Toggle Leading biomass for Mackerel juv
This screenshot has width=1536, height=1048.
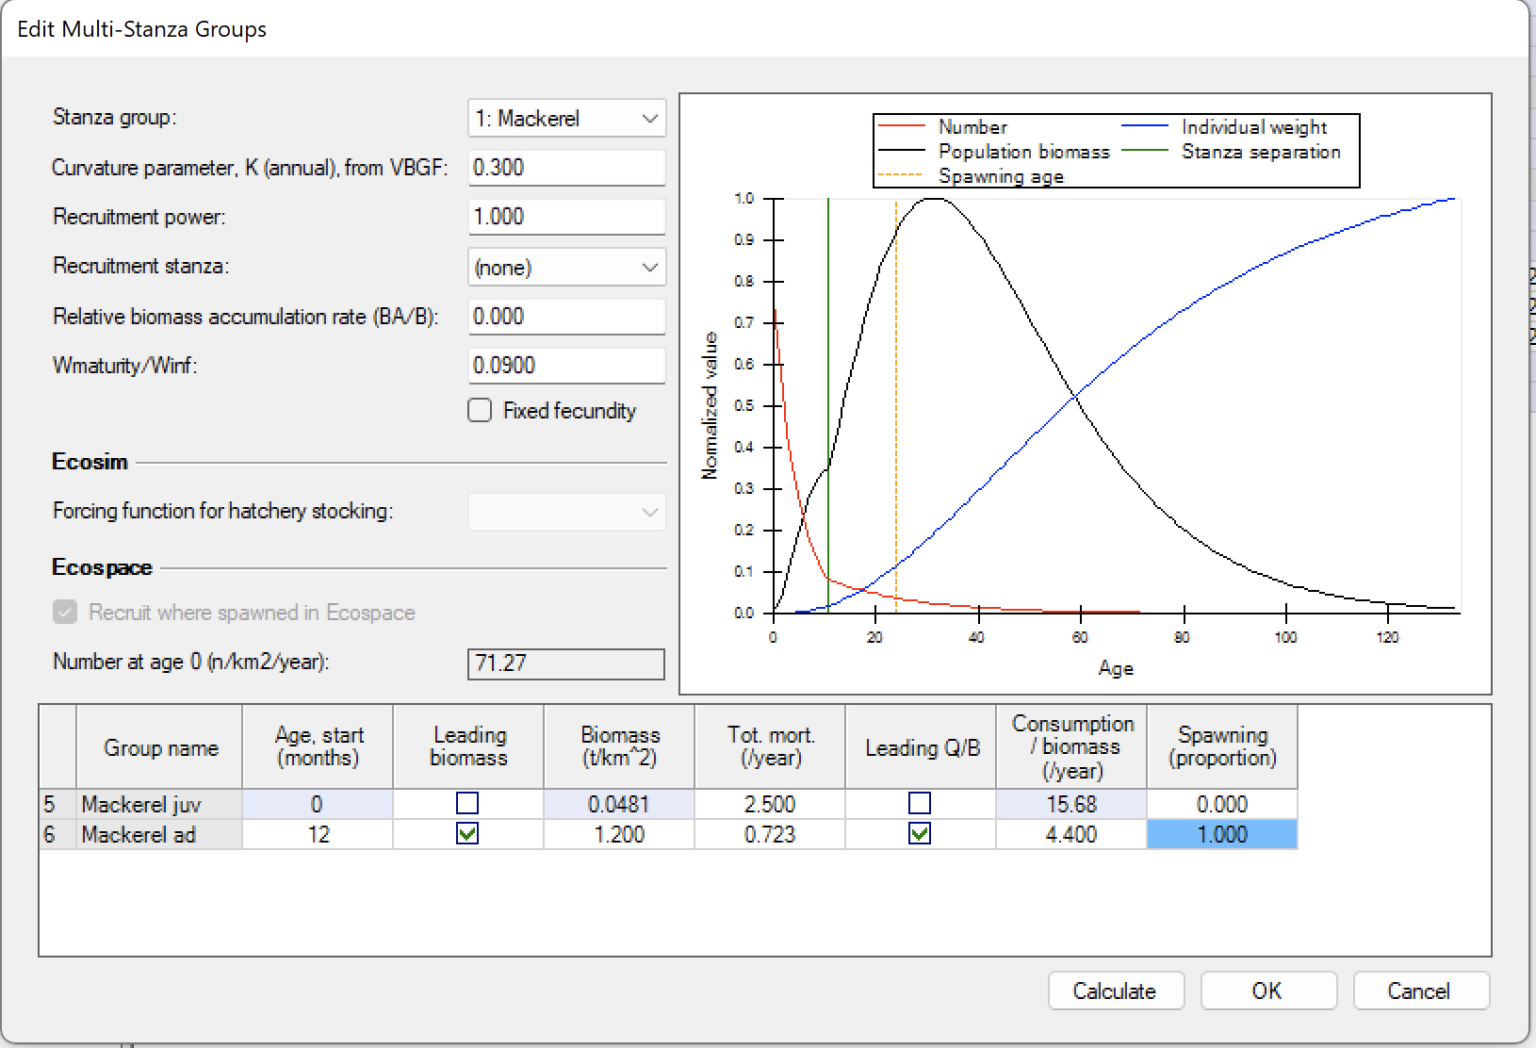point(468,803)
